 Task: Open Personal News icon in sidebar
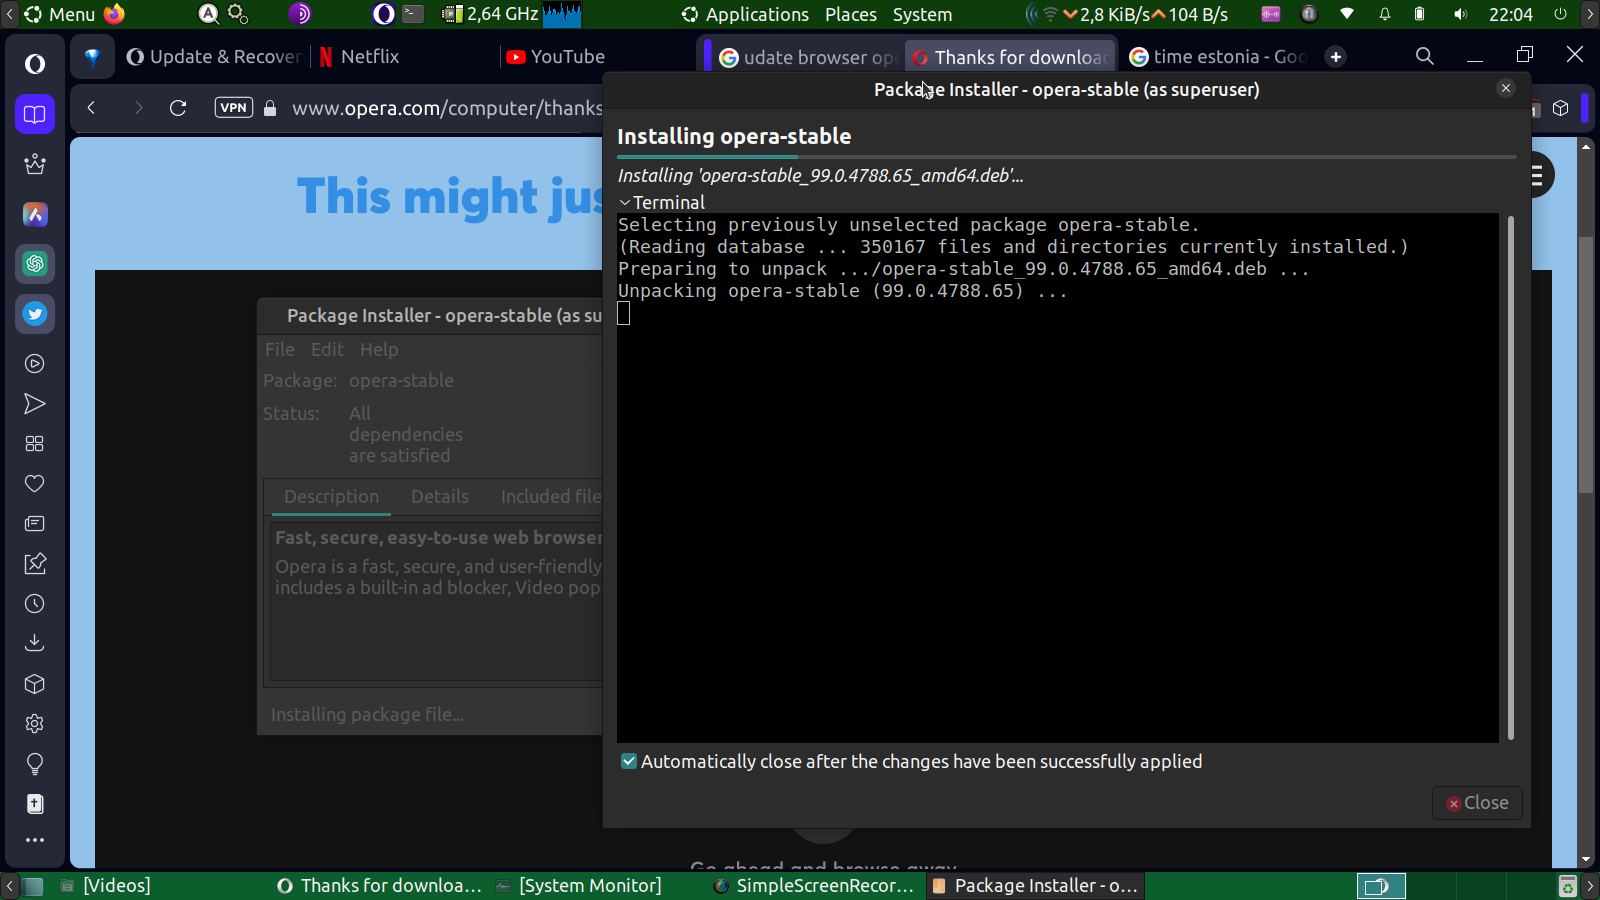(x=35, y=524)
